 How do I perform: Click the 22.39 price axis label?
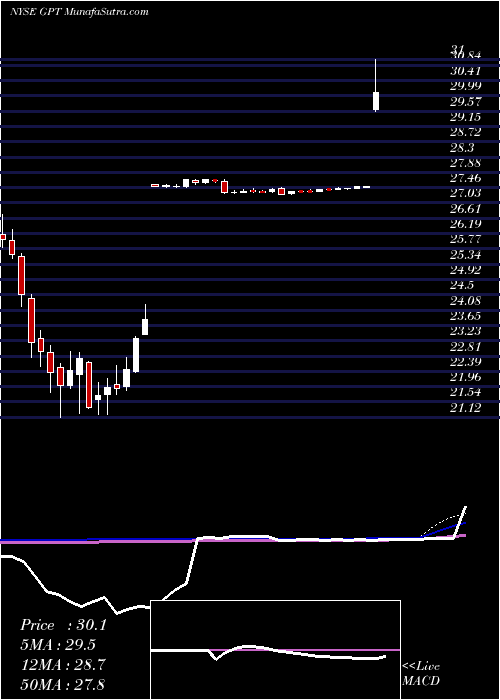[x=465, y=362]
